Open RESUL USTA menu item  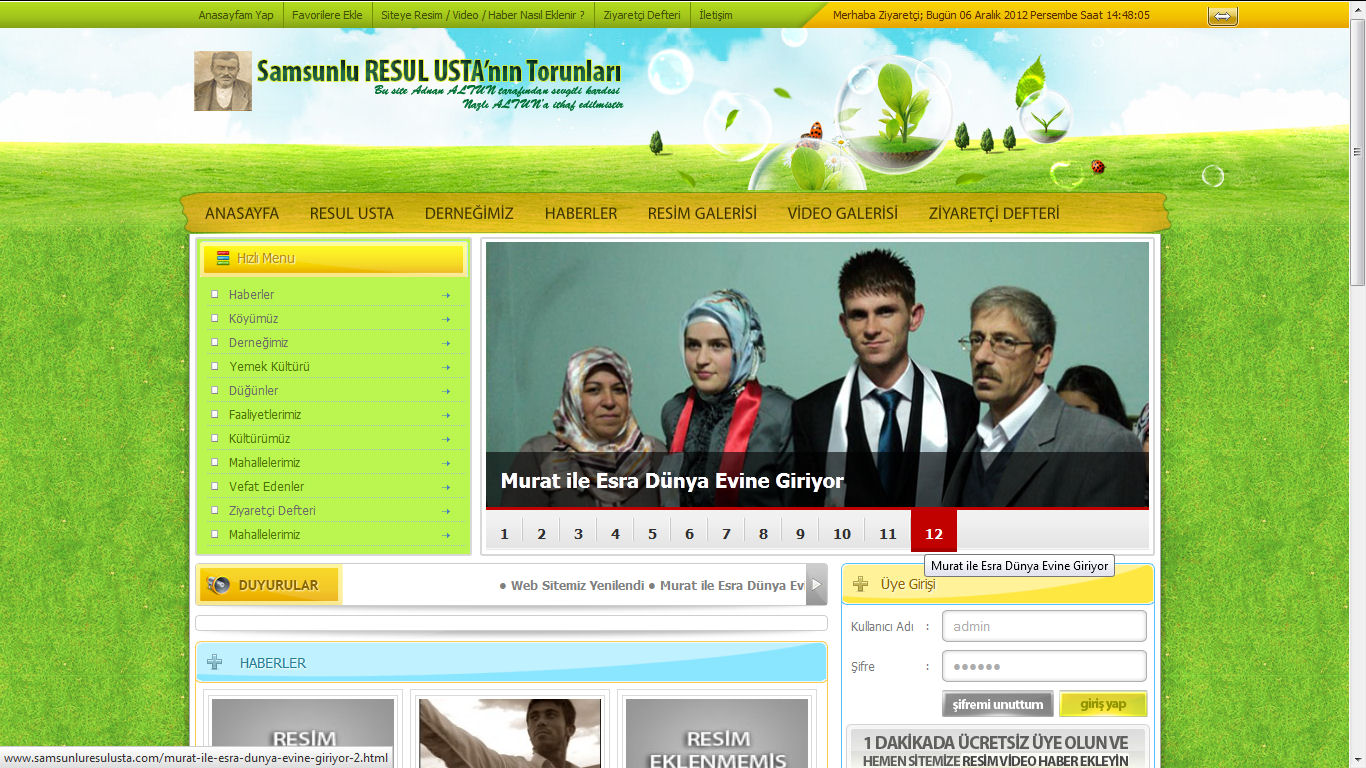[352, 213]
